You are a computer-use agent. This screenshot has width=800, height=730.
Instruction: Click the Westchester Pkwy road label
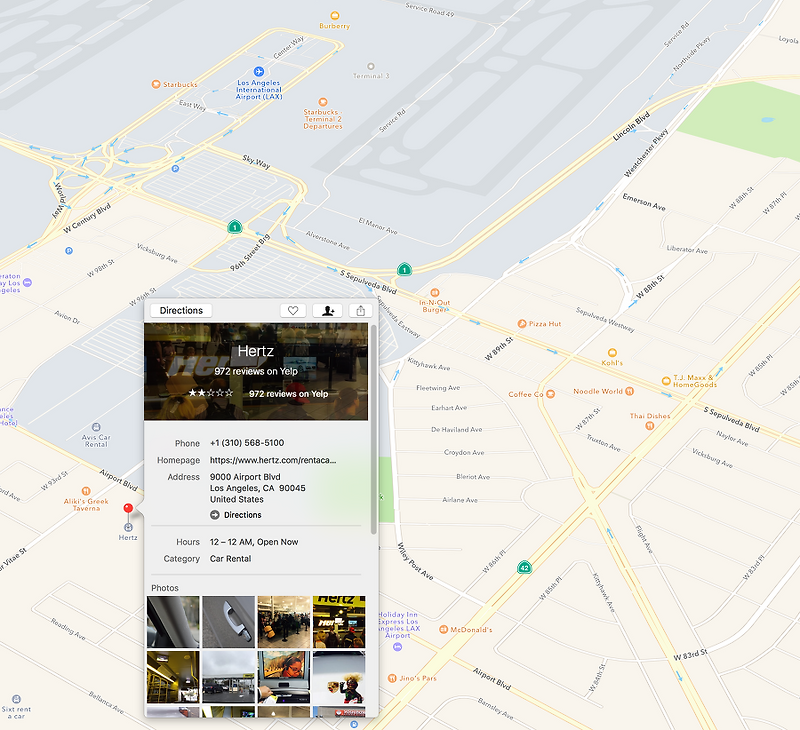tap(646, 153)
